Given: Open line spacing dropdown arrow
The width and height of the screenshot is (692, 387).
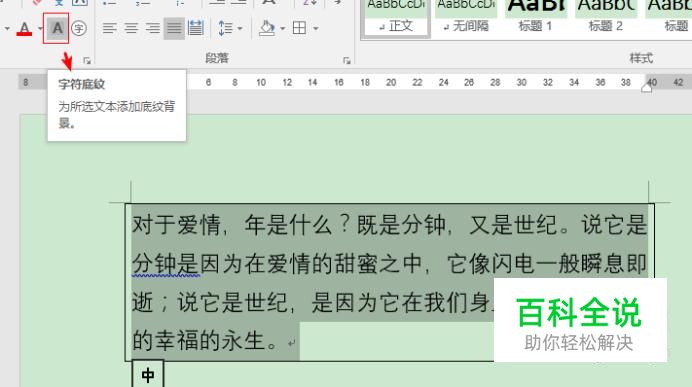Looking at the screenshot, I should coord(240,29).
